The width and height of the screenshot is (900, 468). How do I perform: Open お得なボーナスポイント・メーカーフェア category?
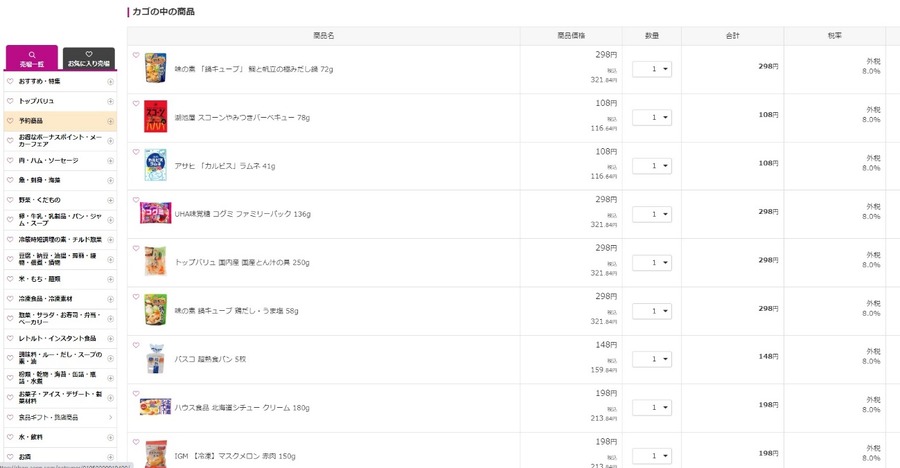coord(60,141)
